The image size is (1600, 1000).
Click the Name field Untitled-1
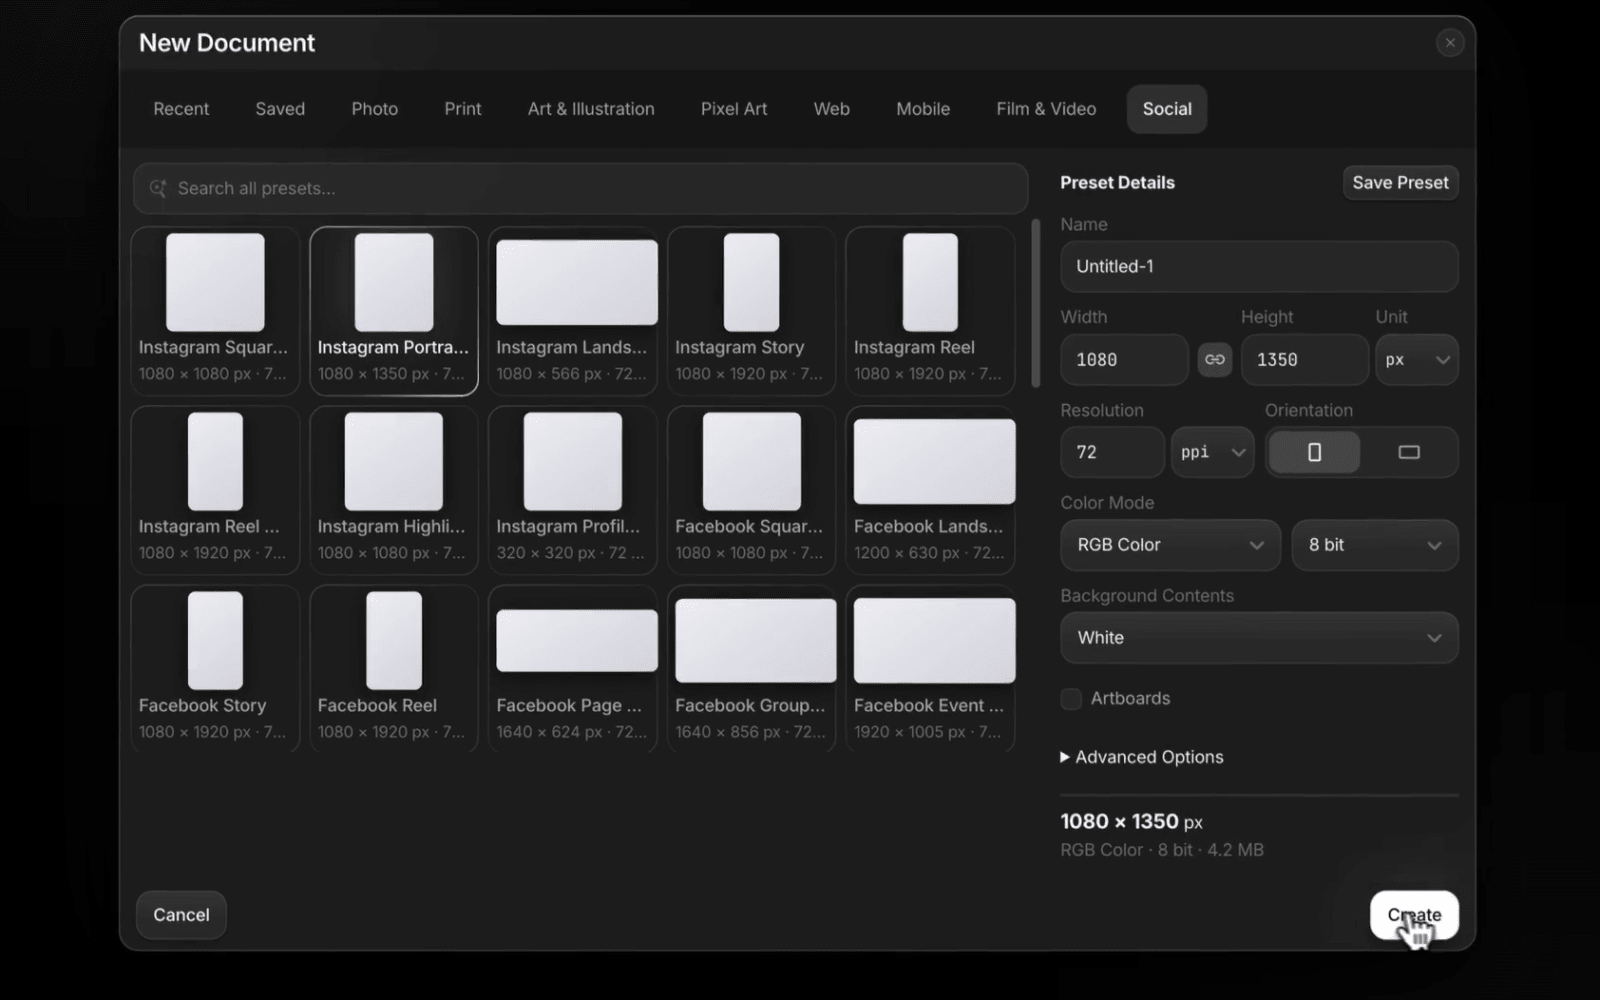coord(1259,266)
